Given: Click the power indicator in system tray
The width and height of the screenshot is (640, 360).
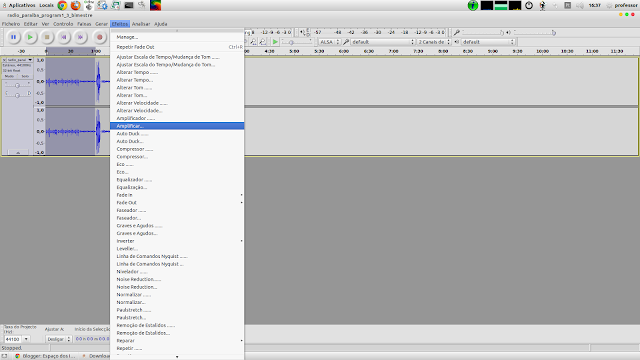Looking at the screenshot, I should (x=529, y=5).
